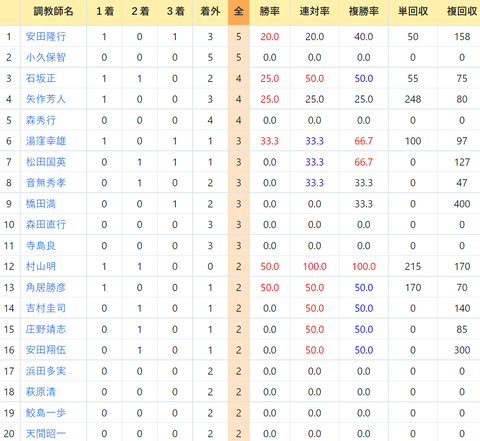Open trainer 萩原清 link

[x=41, y=392]
